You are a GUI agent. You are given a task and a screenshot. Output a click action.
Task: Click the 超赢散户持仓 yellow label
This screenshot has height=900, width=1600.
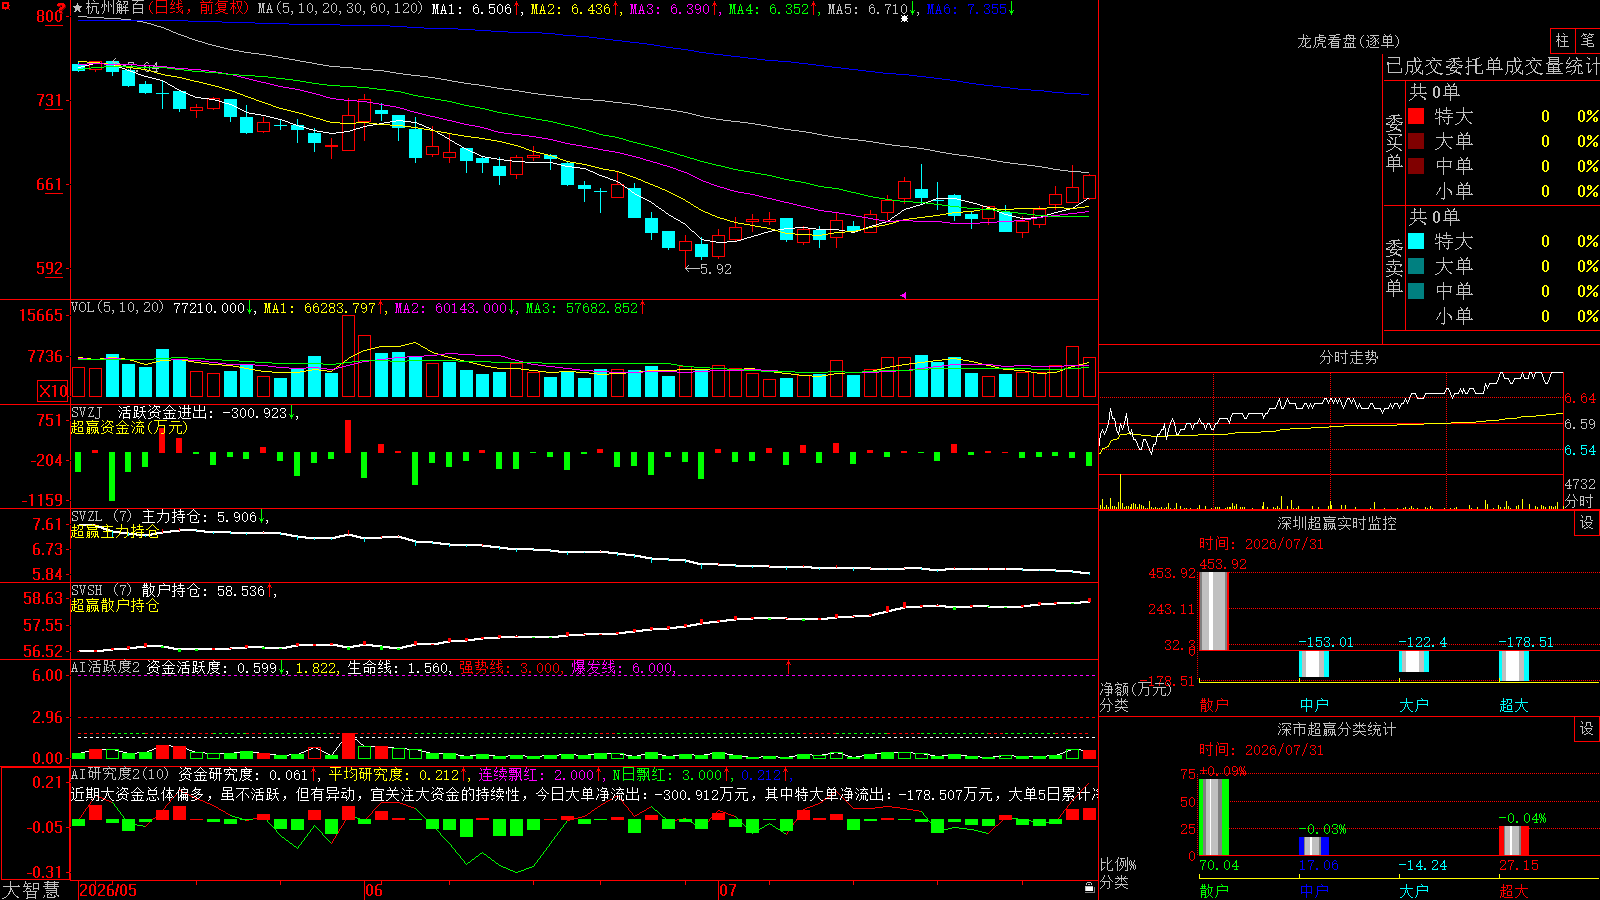click(x=115, y=605)
